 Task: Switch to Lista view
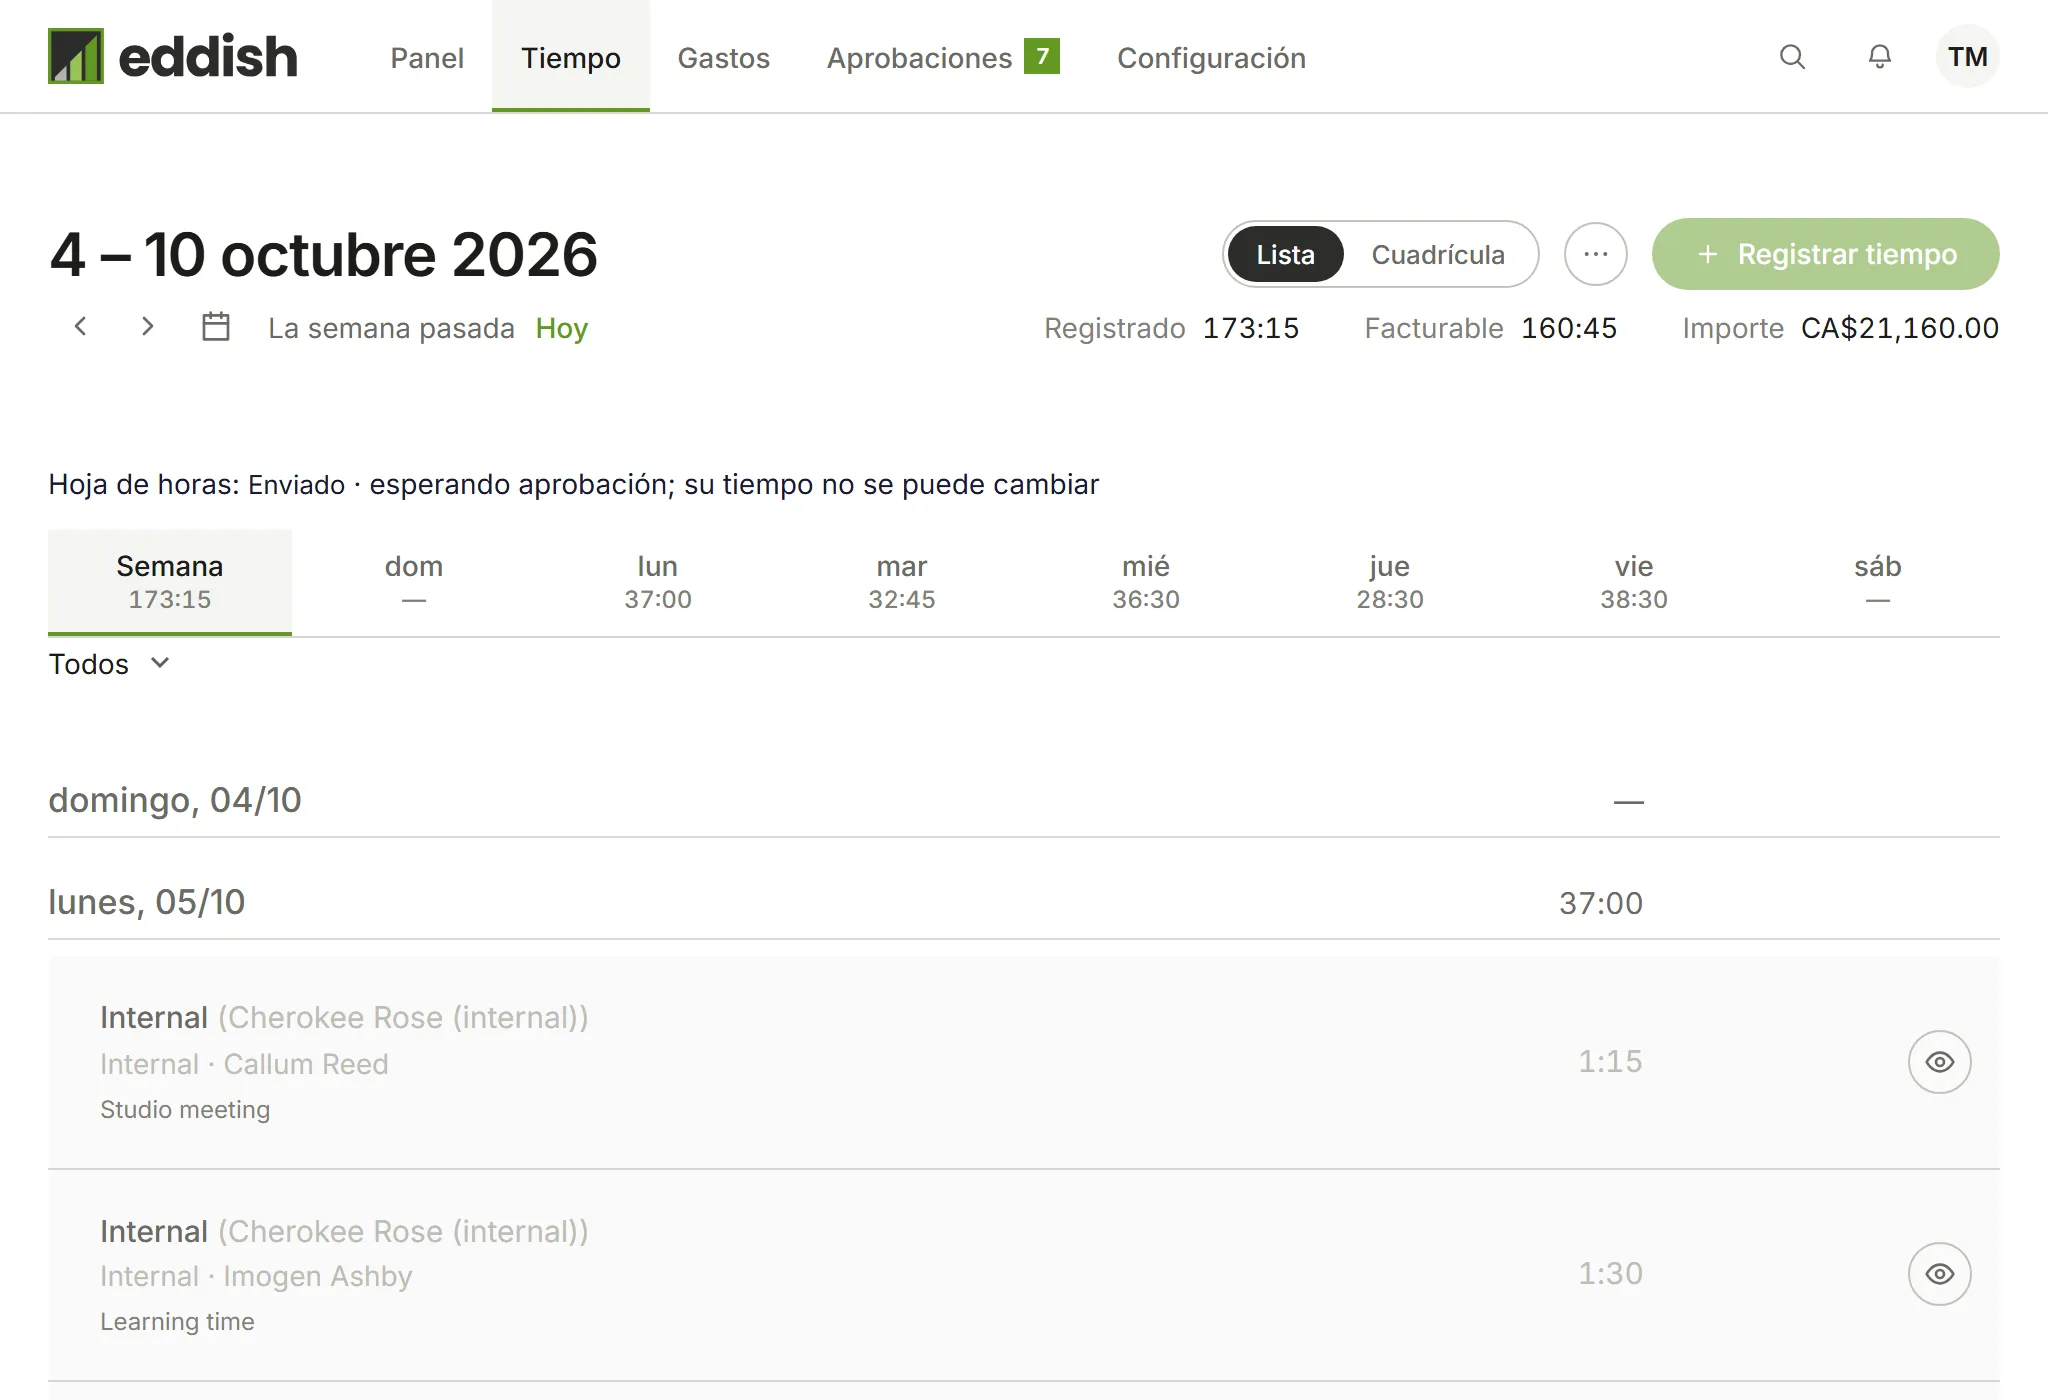1285,254
